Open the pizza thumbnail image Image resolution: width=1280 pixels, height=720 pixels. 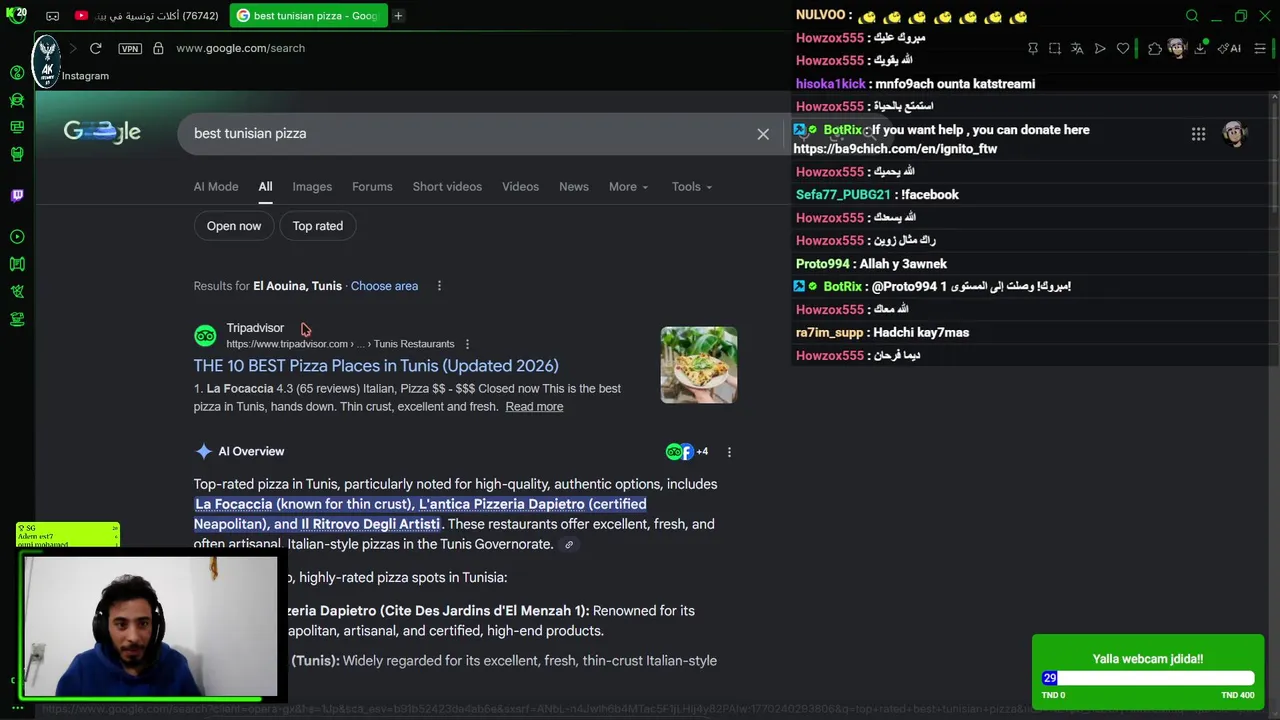pyautogui.click(x=699, y=365)
